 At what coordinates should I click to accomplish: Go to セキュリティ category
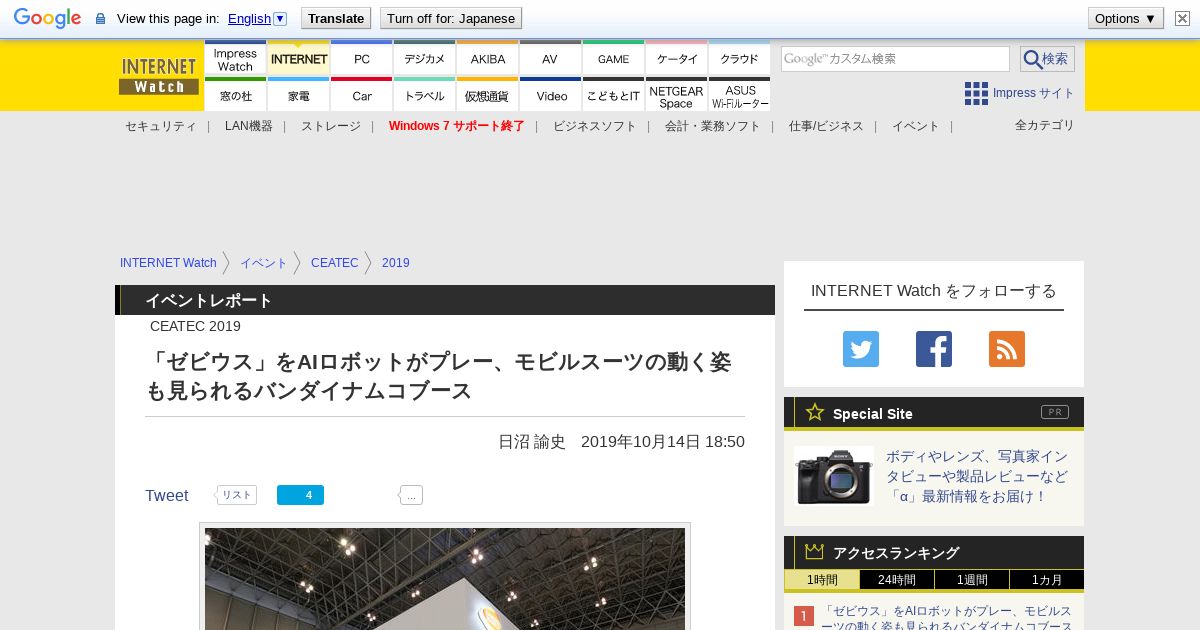tap(160, 126)
